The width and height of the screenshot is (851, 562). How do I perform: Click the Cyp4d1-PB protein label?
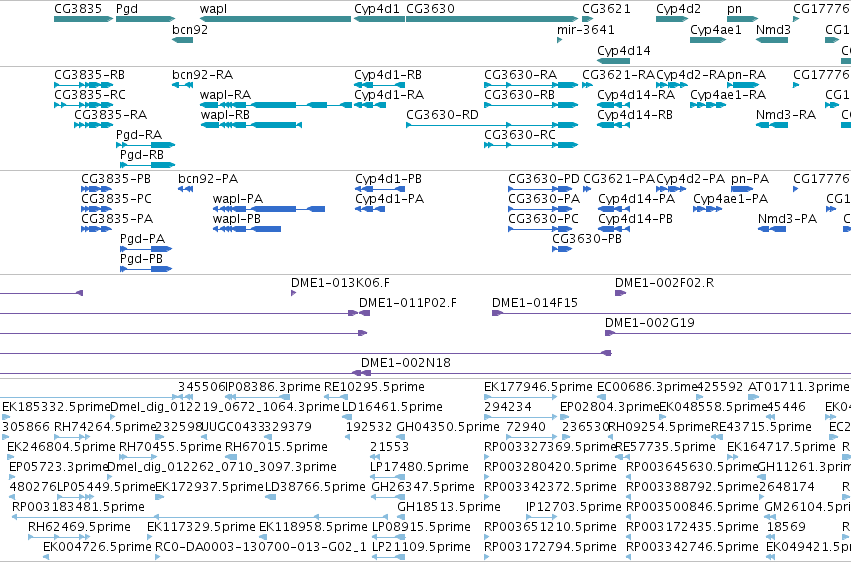[x=389, y=180]
